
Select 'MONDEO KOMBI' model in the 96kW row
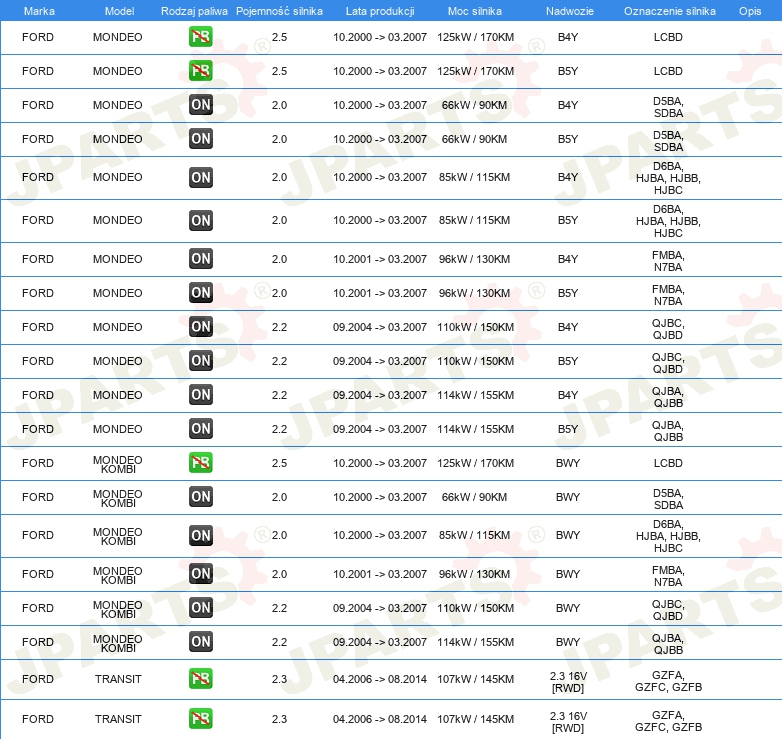(x=118, y=575)
